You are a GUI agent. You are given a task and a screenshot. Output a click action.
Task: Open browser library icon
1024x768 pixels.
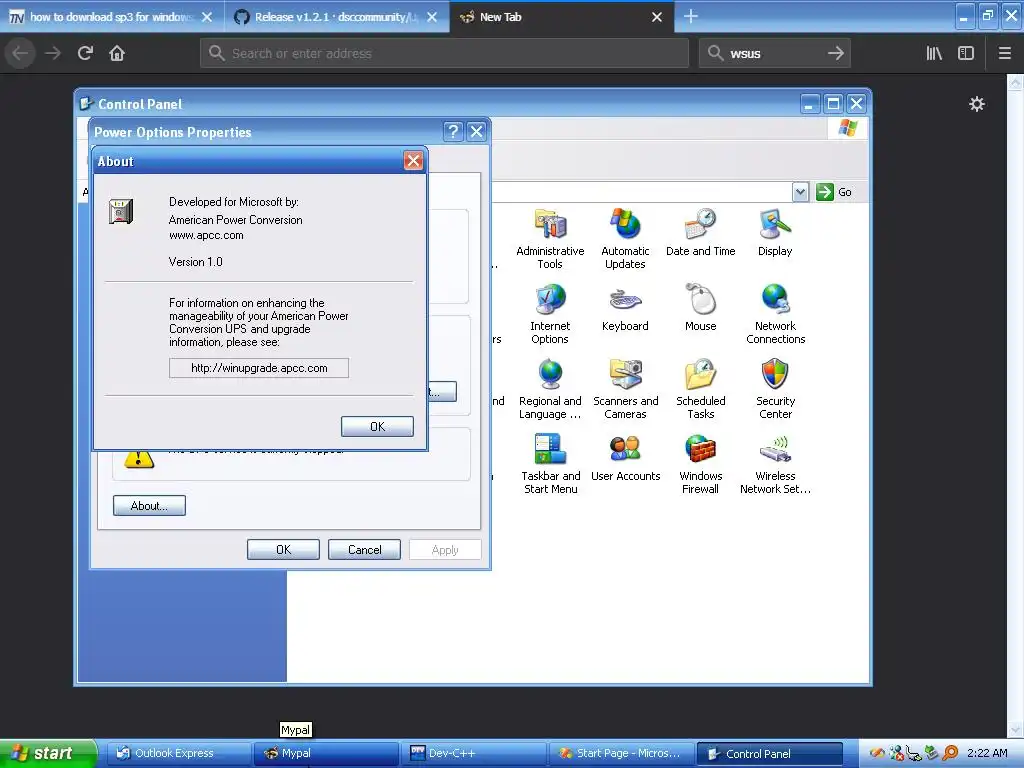(x=934, y=53)
